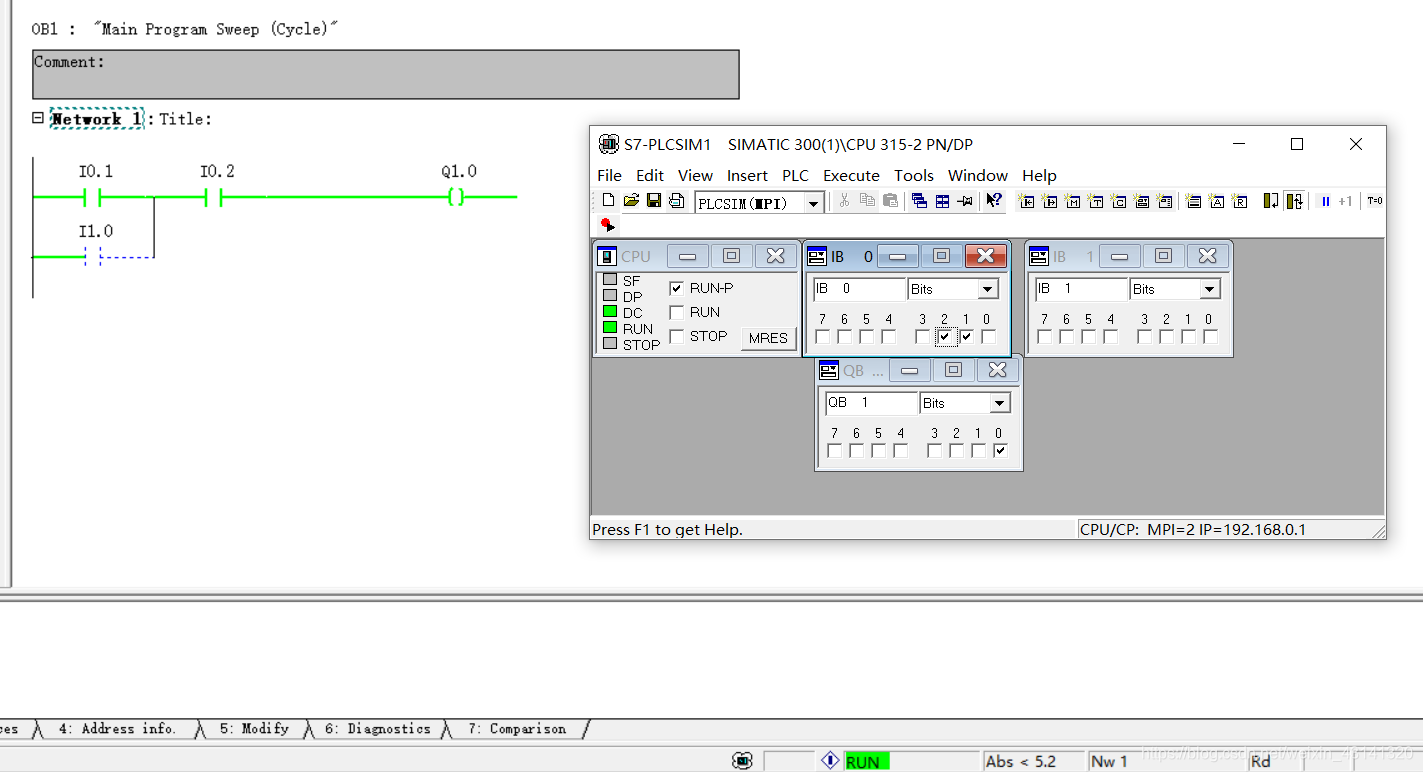Insert a Bit Memory subwindow
Viewport: 1423px width, 772px height.
click(1072, 201)
